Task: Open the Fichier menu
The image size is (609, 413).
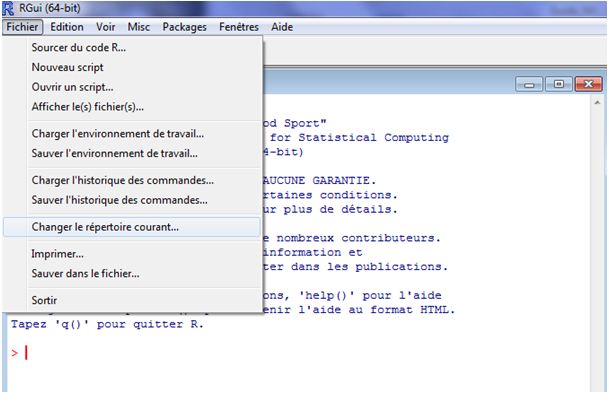Action: pos(22,27)
